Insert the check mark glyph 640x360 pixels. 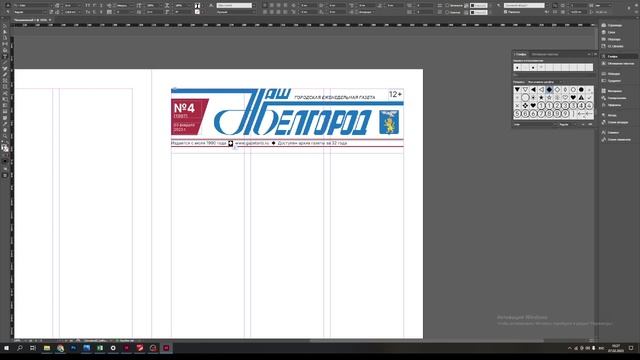coord(589,98)
